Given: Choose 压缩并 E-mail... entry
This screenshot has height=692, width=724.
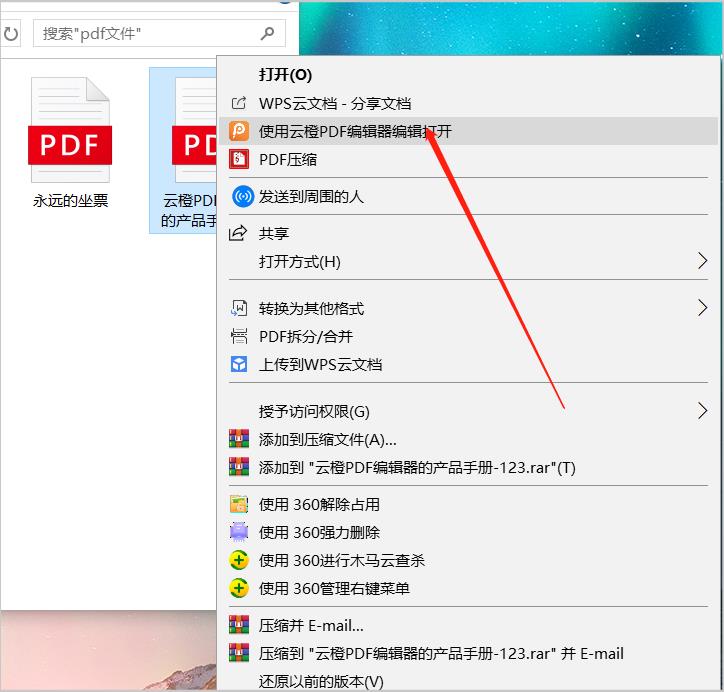Looking at the screenshot, I should click(x=468, y=626).
